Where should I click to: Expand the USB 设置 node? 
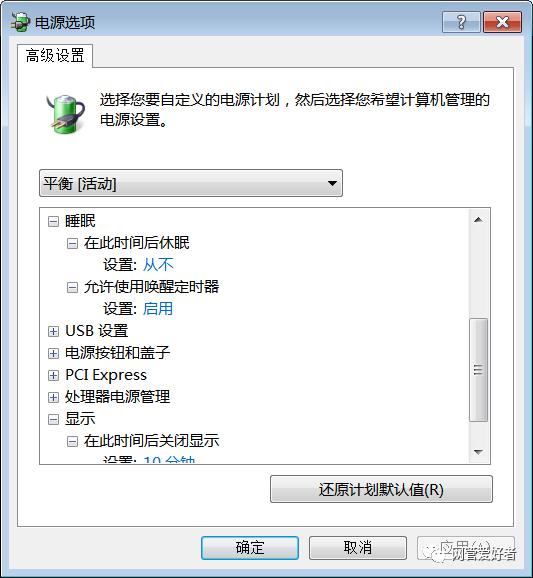point(53,331)
